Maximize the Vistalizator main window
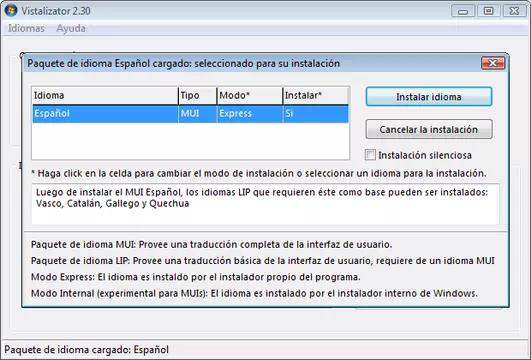531x360 pixels. 488,11
